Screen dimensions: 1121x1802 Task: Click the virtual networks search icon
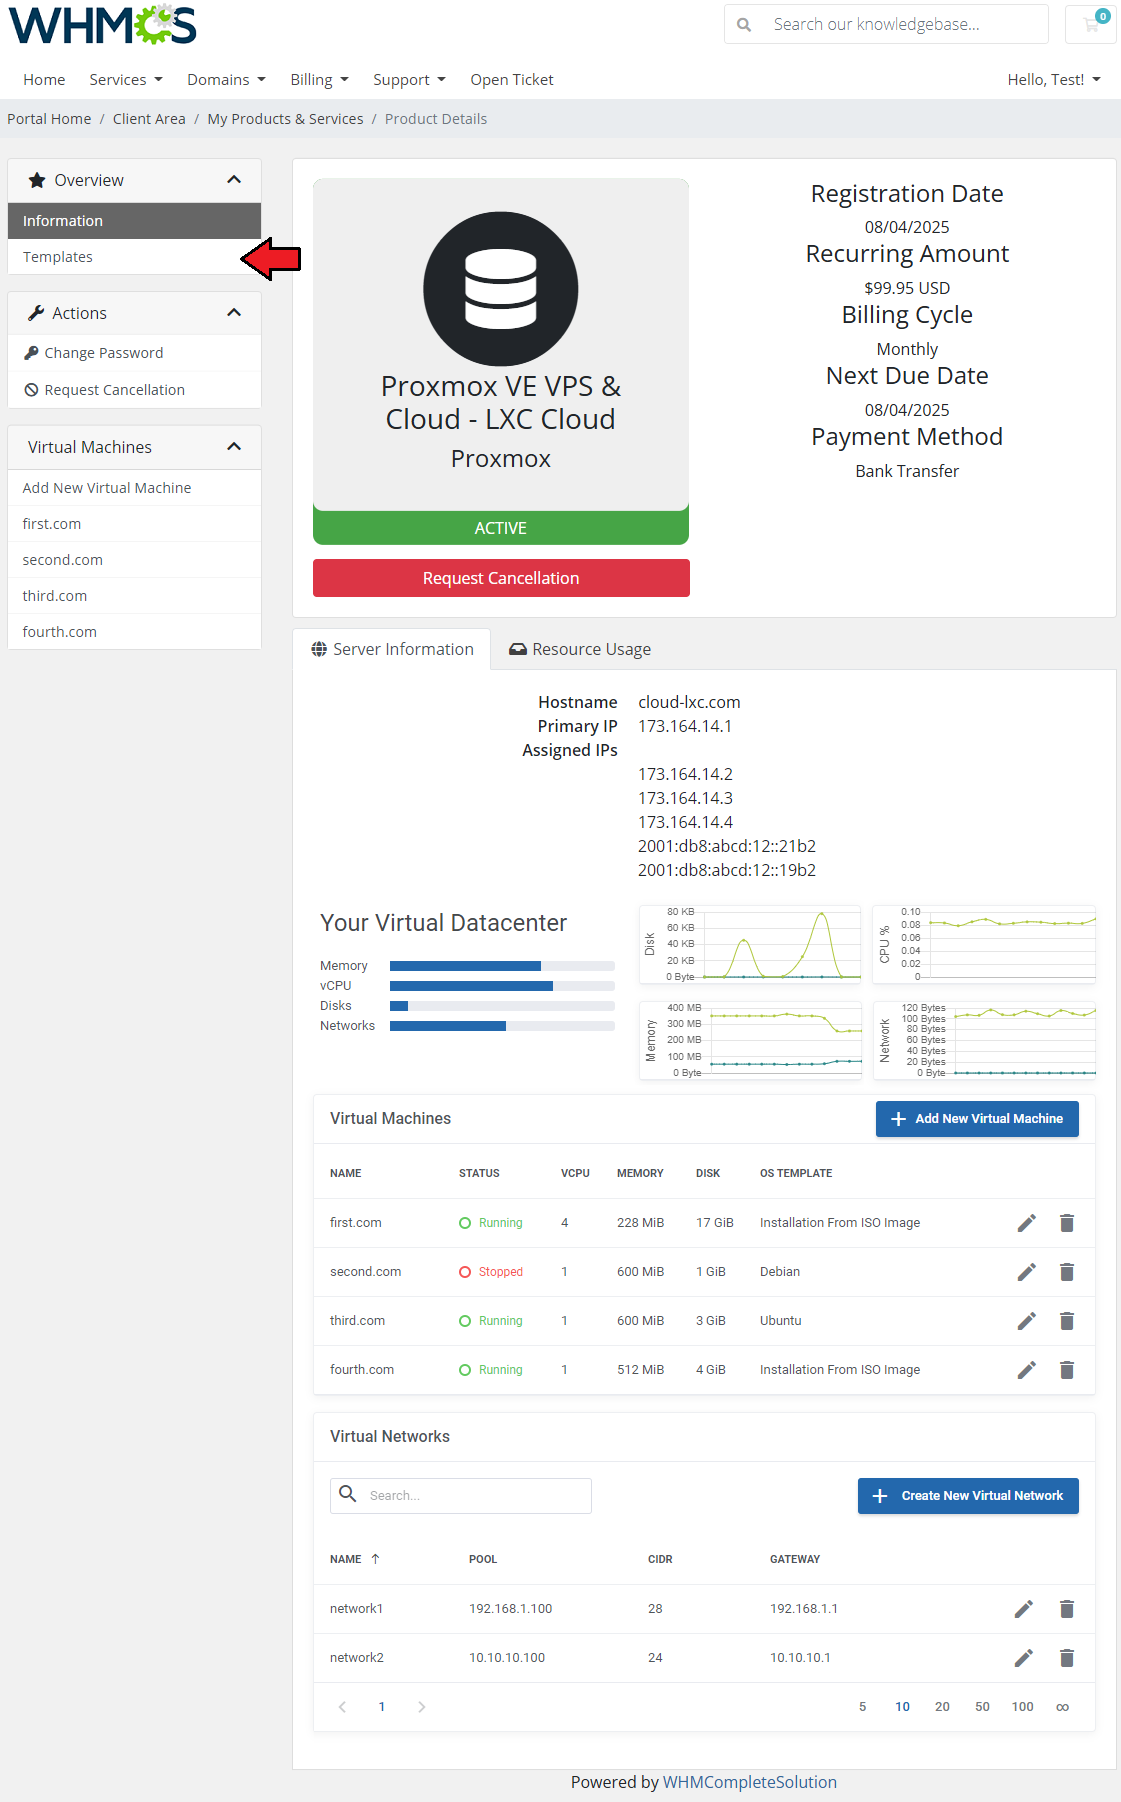click(x=348, y=1494)
